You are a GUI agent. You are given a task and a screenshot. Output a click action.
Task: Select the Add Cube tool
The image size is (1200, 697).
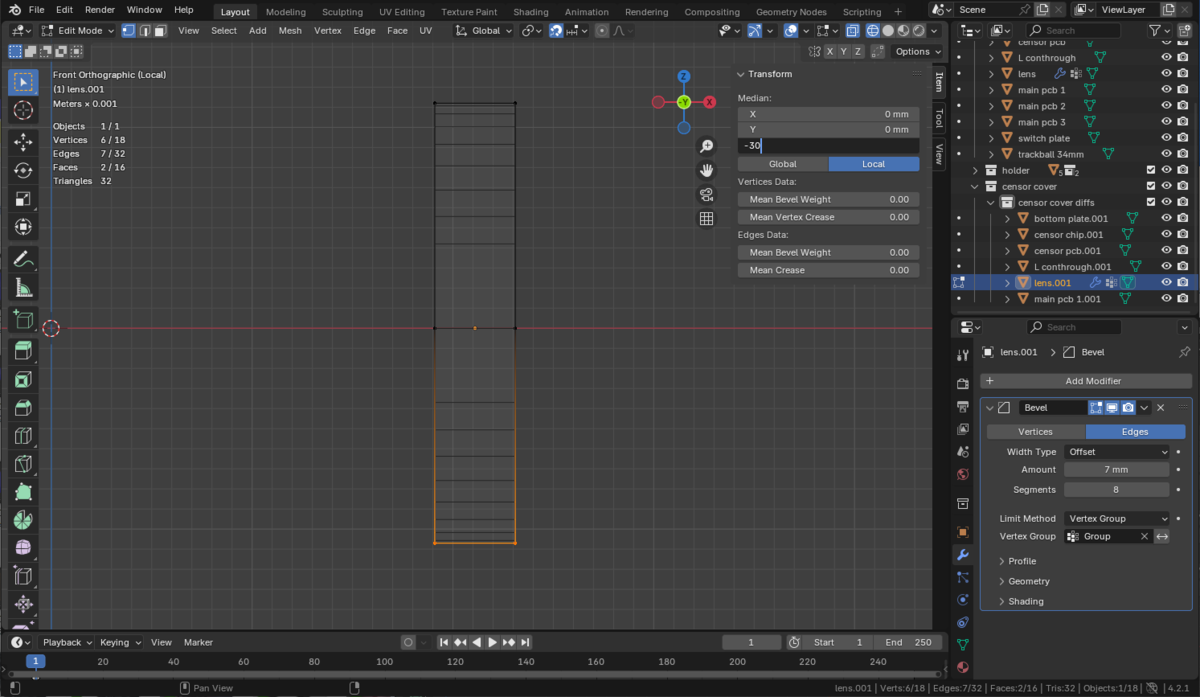(22, 320)
